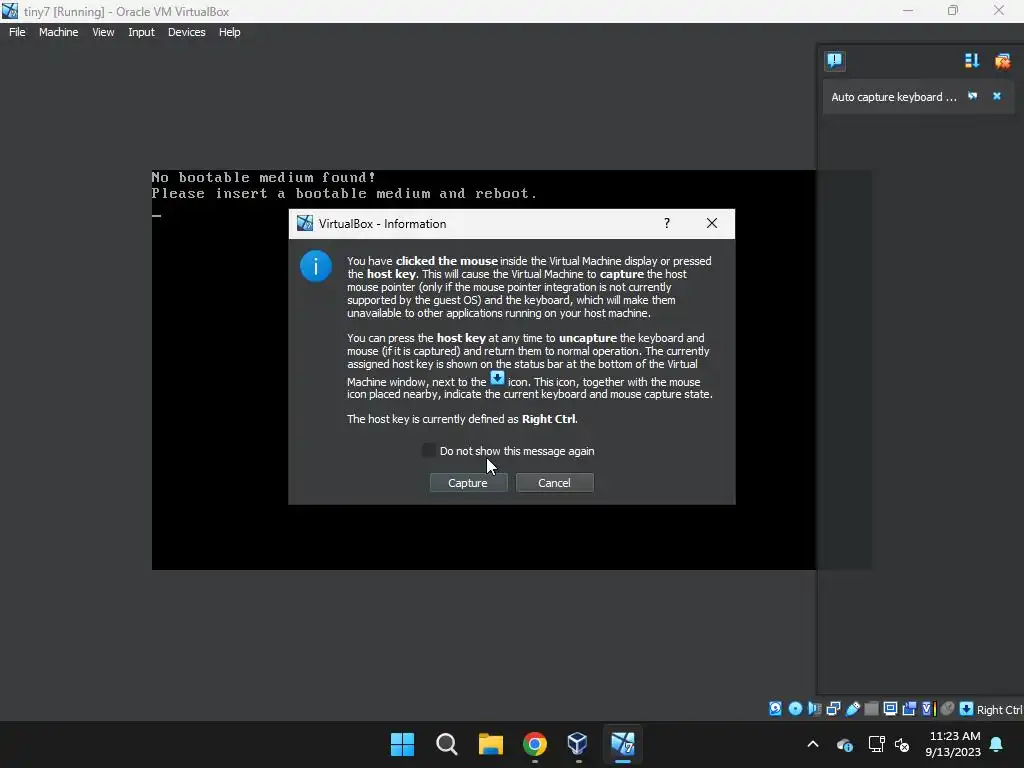Click the VirtualBox logo in the dialog title bar
This screenshot has height=768, width=1024.
(304, 223)
